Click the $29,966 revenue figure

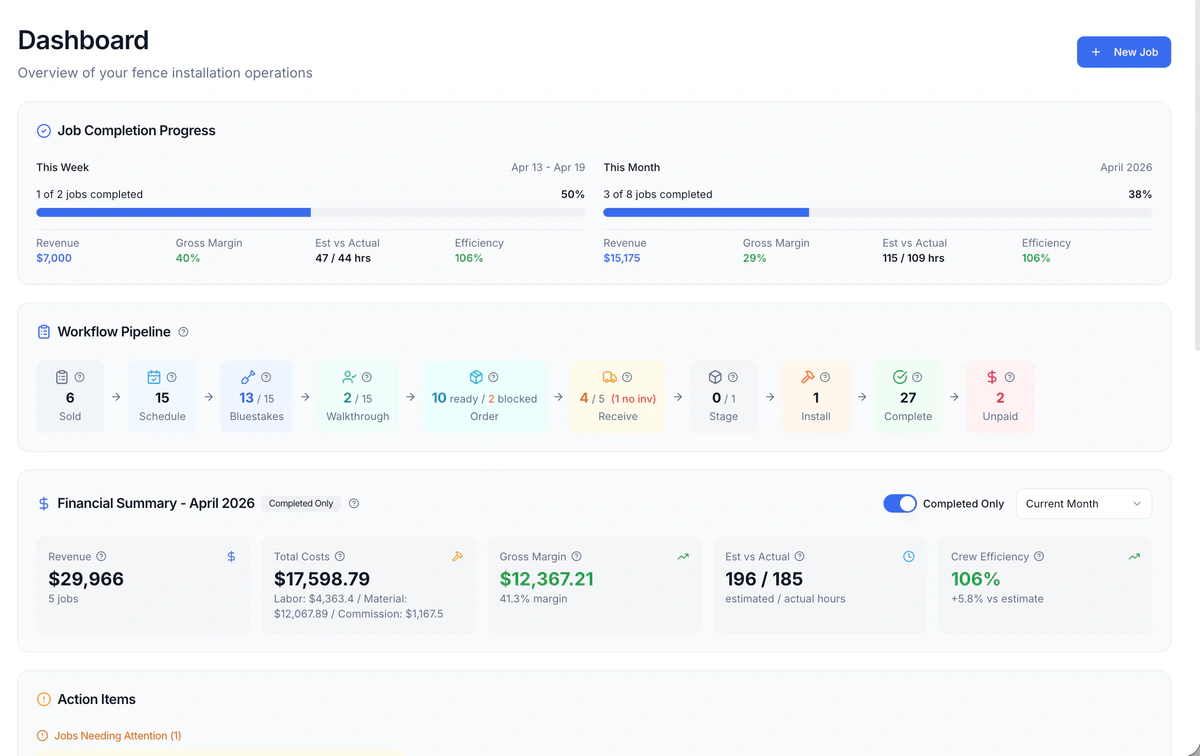pyautogui.click(x=86, y=579)
